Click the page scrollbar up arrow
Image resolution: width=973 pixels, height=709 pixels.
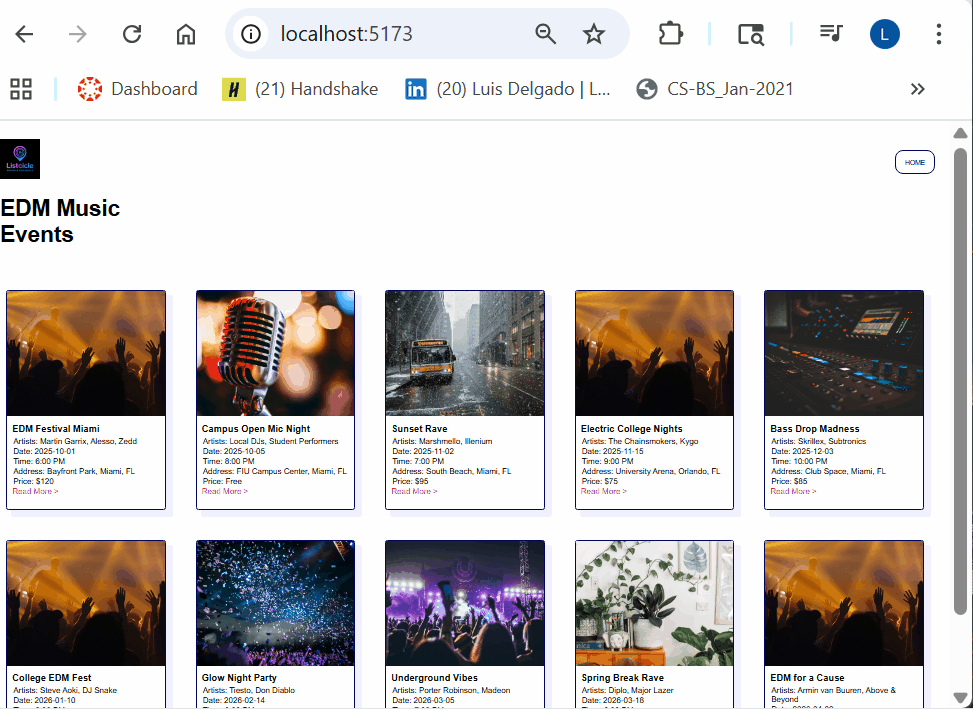960,133
